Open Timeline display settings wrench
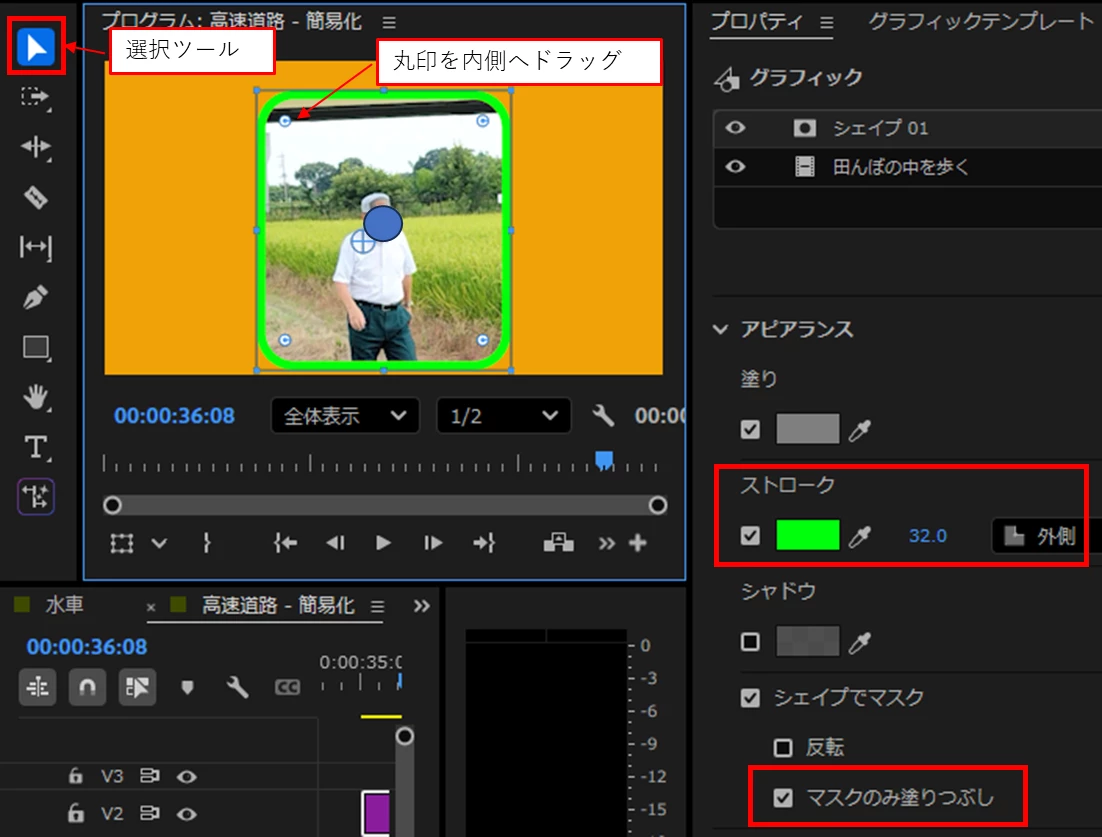1102x837 pixels. (238, 687)
